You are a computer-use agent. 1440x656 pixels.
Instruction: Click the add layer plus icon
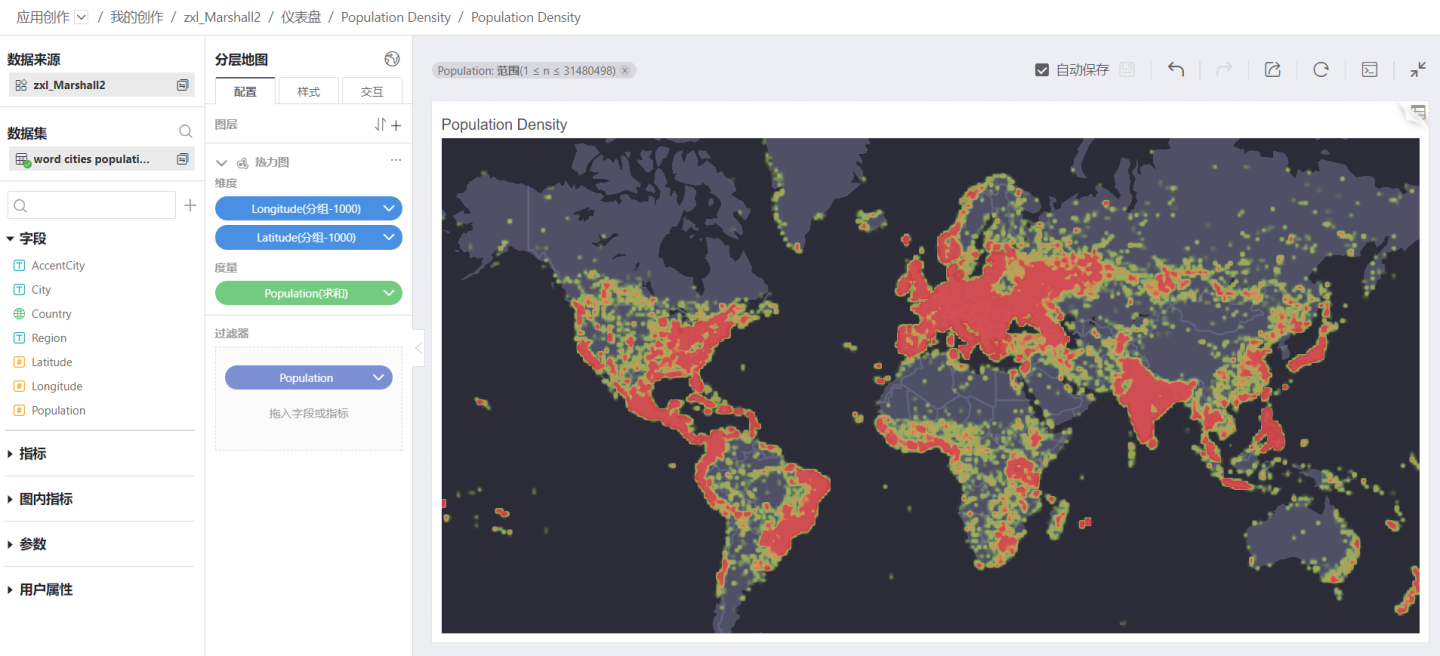tap(396, 125)
